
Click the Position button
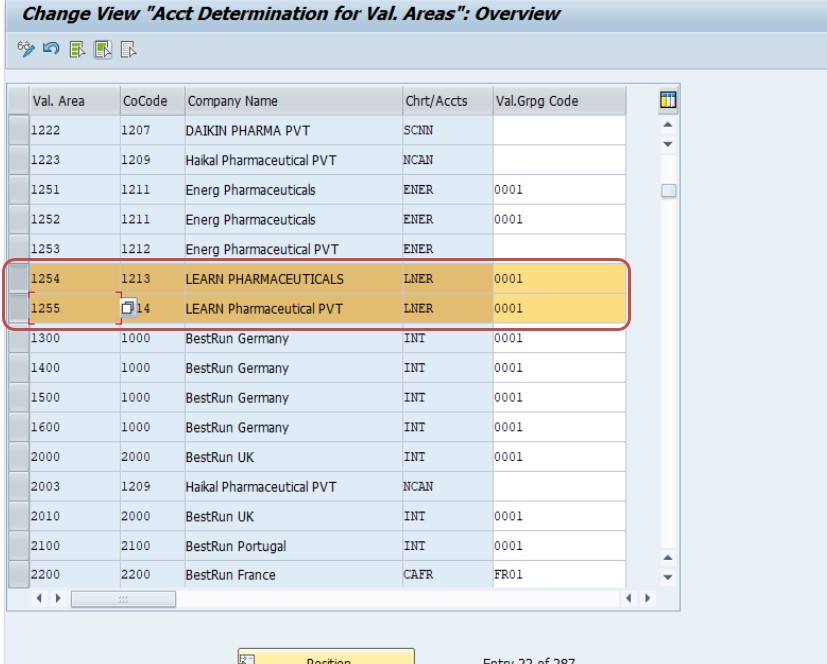click(x=326, y=657)
